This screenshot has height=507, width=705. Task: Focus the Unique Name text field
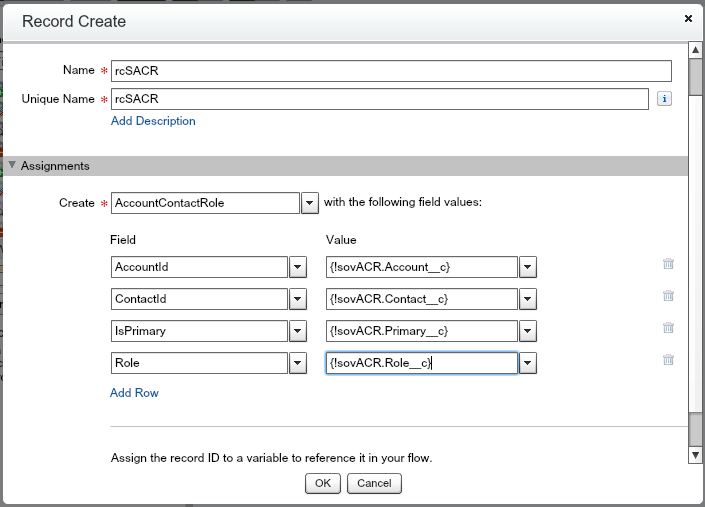[x=380, y=98]
